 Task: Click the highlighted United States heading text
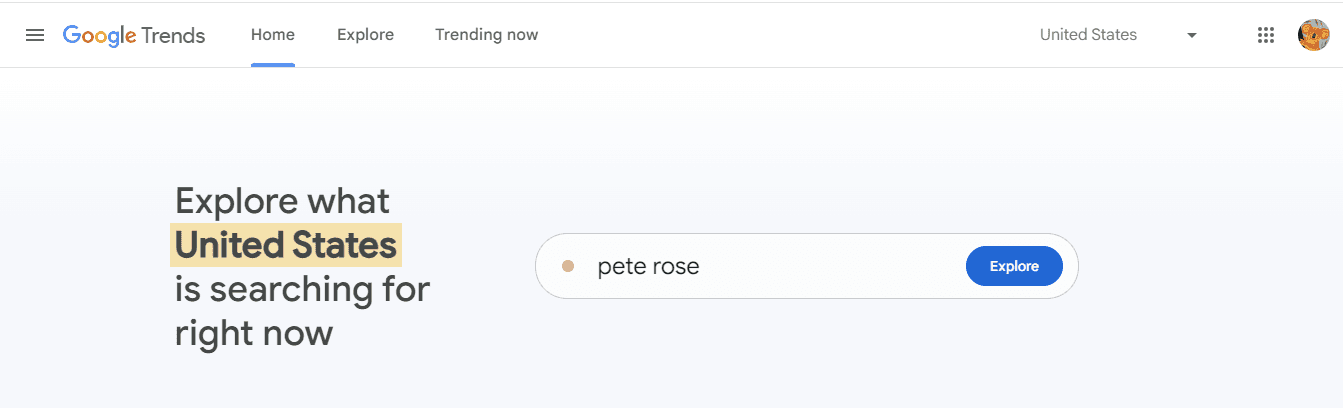286,245
